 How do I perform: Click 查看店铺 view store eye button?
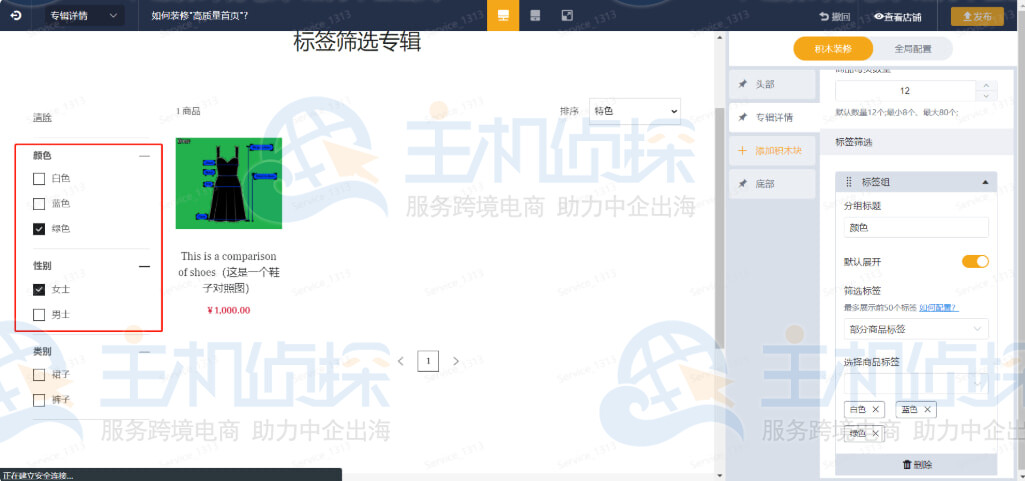(897, 17)
